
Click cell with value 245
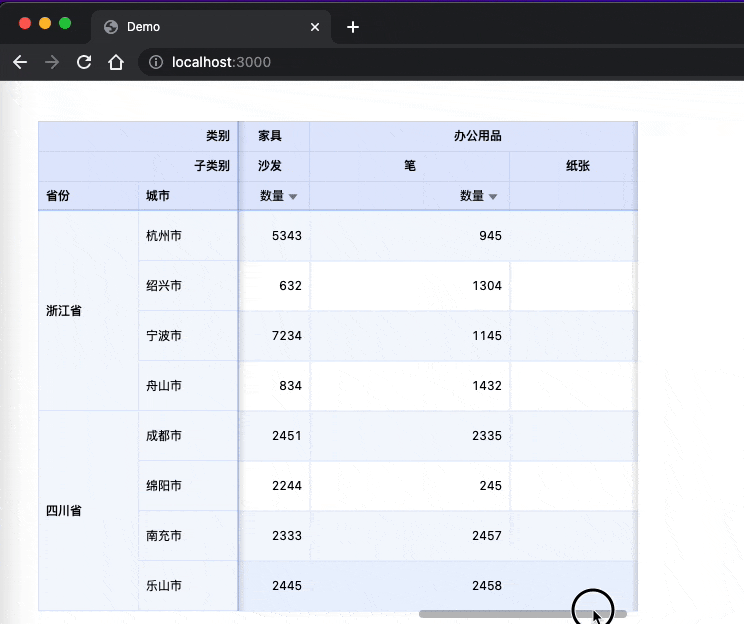coord(409,485)
